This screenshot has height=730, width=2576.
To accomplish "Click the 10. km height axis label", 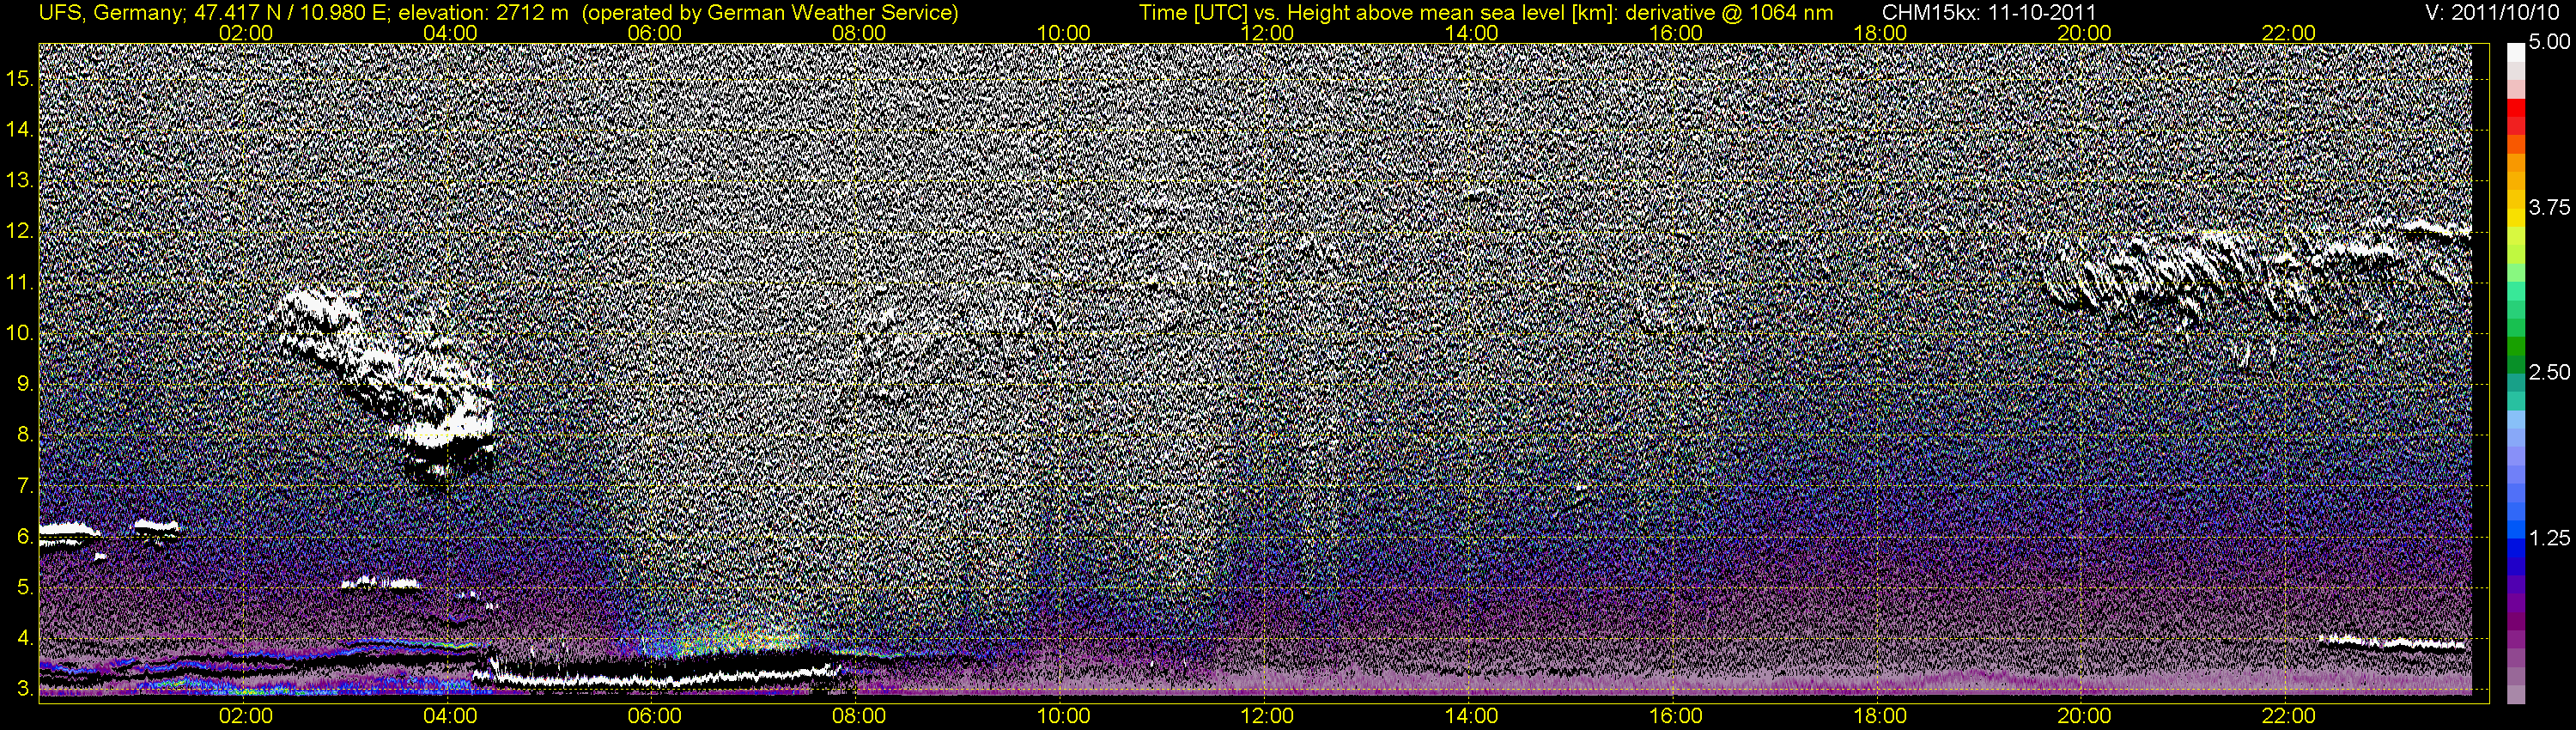I will [18, 333].
